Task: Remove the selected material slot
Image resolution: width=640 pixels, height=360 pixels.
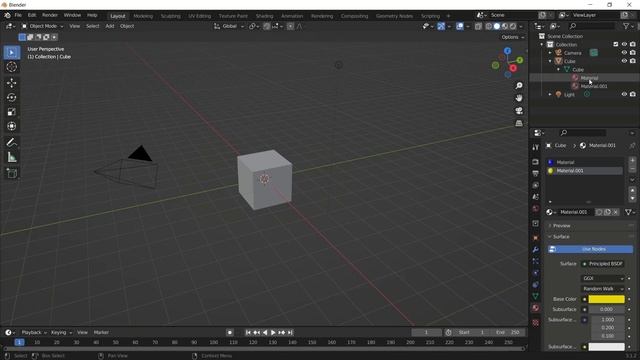Action: click(632, 169)
